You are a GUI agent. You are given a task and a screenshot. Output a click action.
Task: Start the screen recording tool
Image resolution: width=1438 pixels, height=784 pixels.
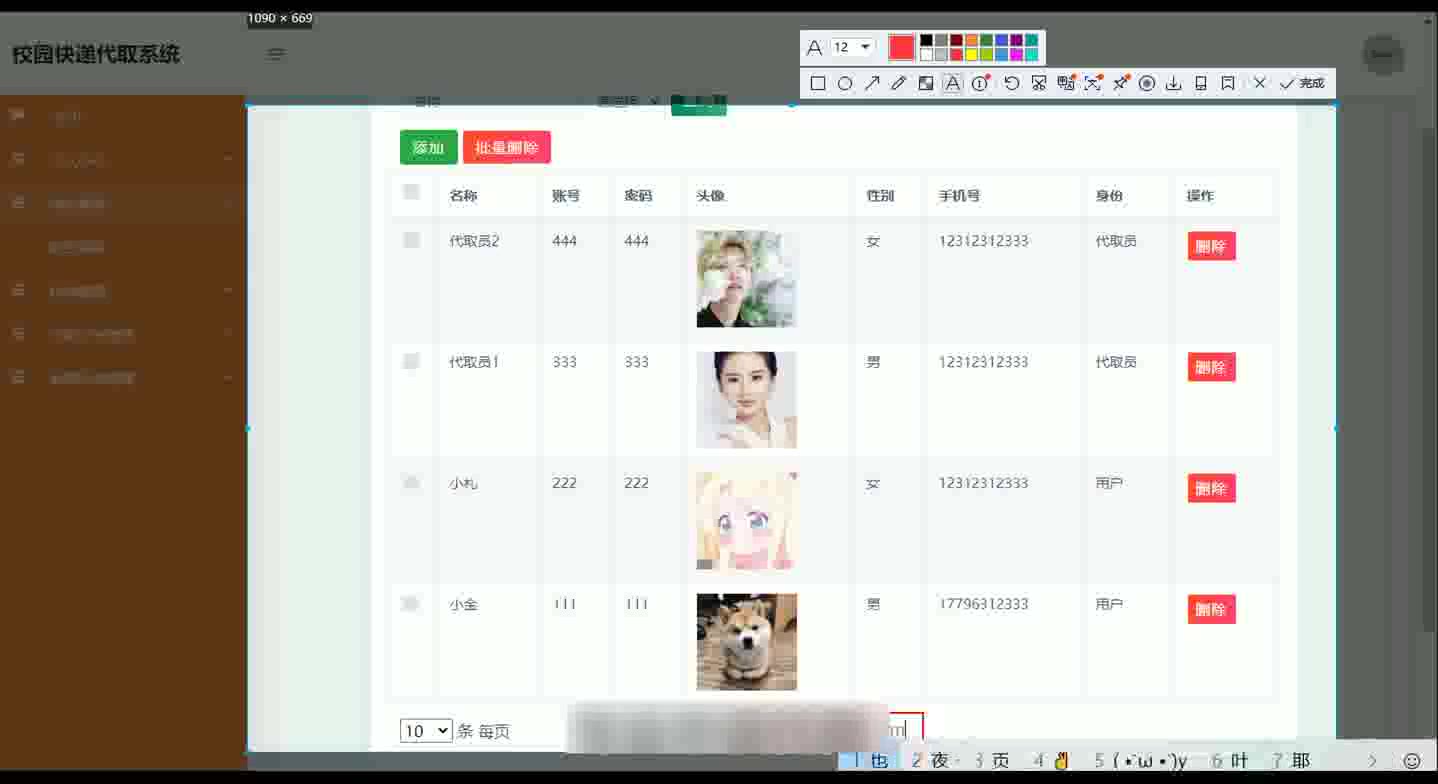1147,84
